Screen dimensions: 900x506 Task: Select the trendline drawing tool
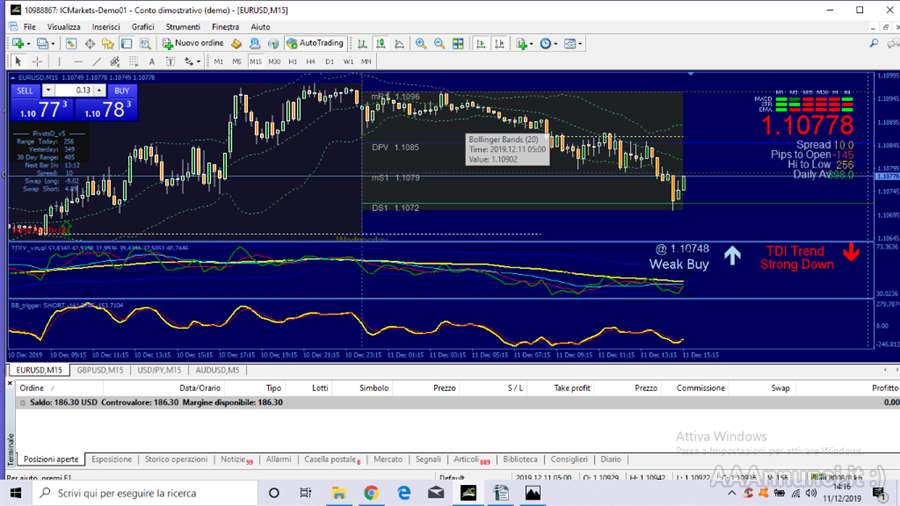coord(96,61)
